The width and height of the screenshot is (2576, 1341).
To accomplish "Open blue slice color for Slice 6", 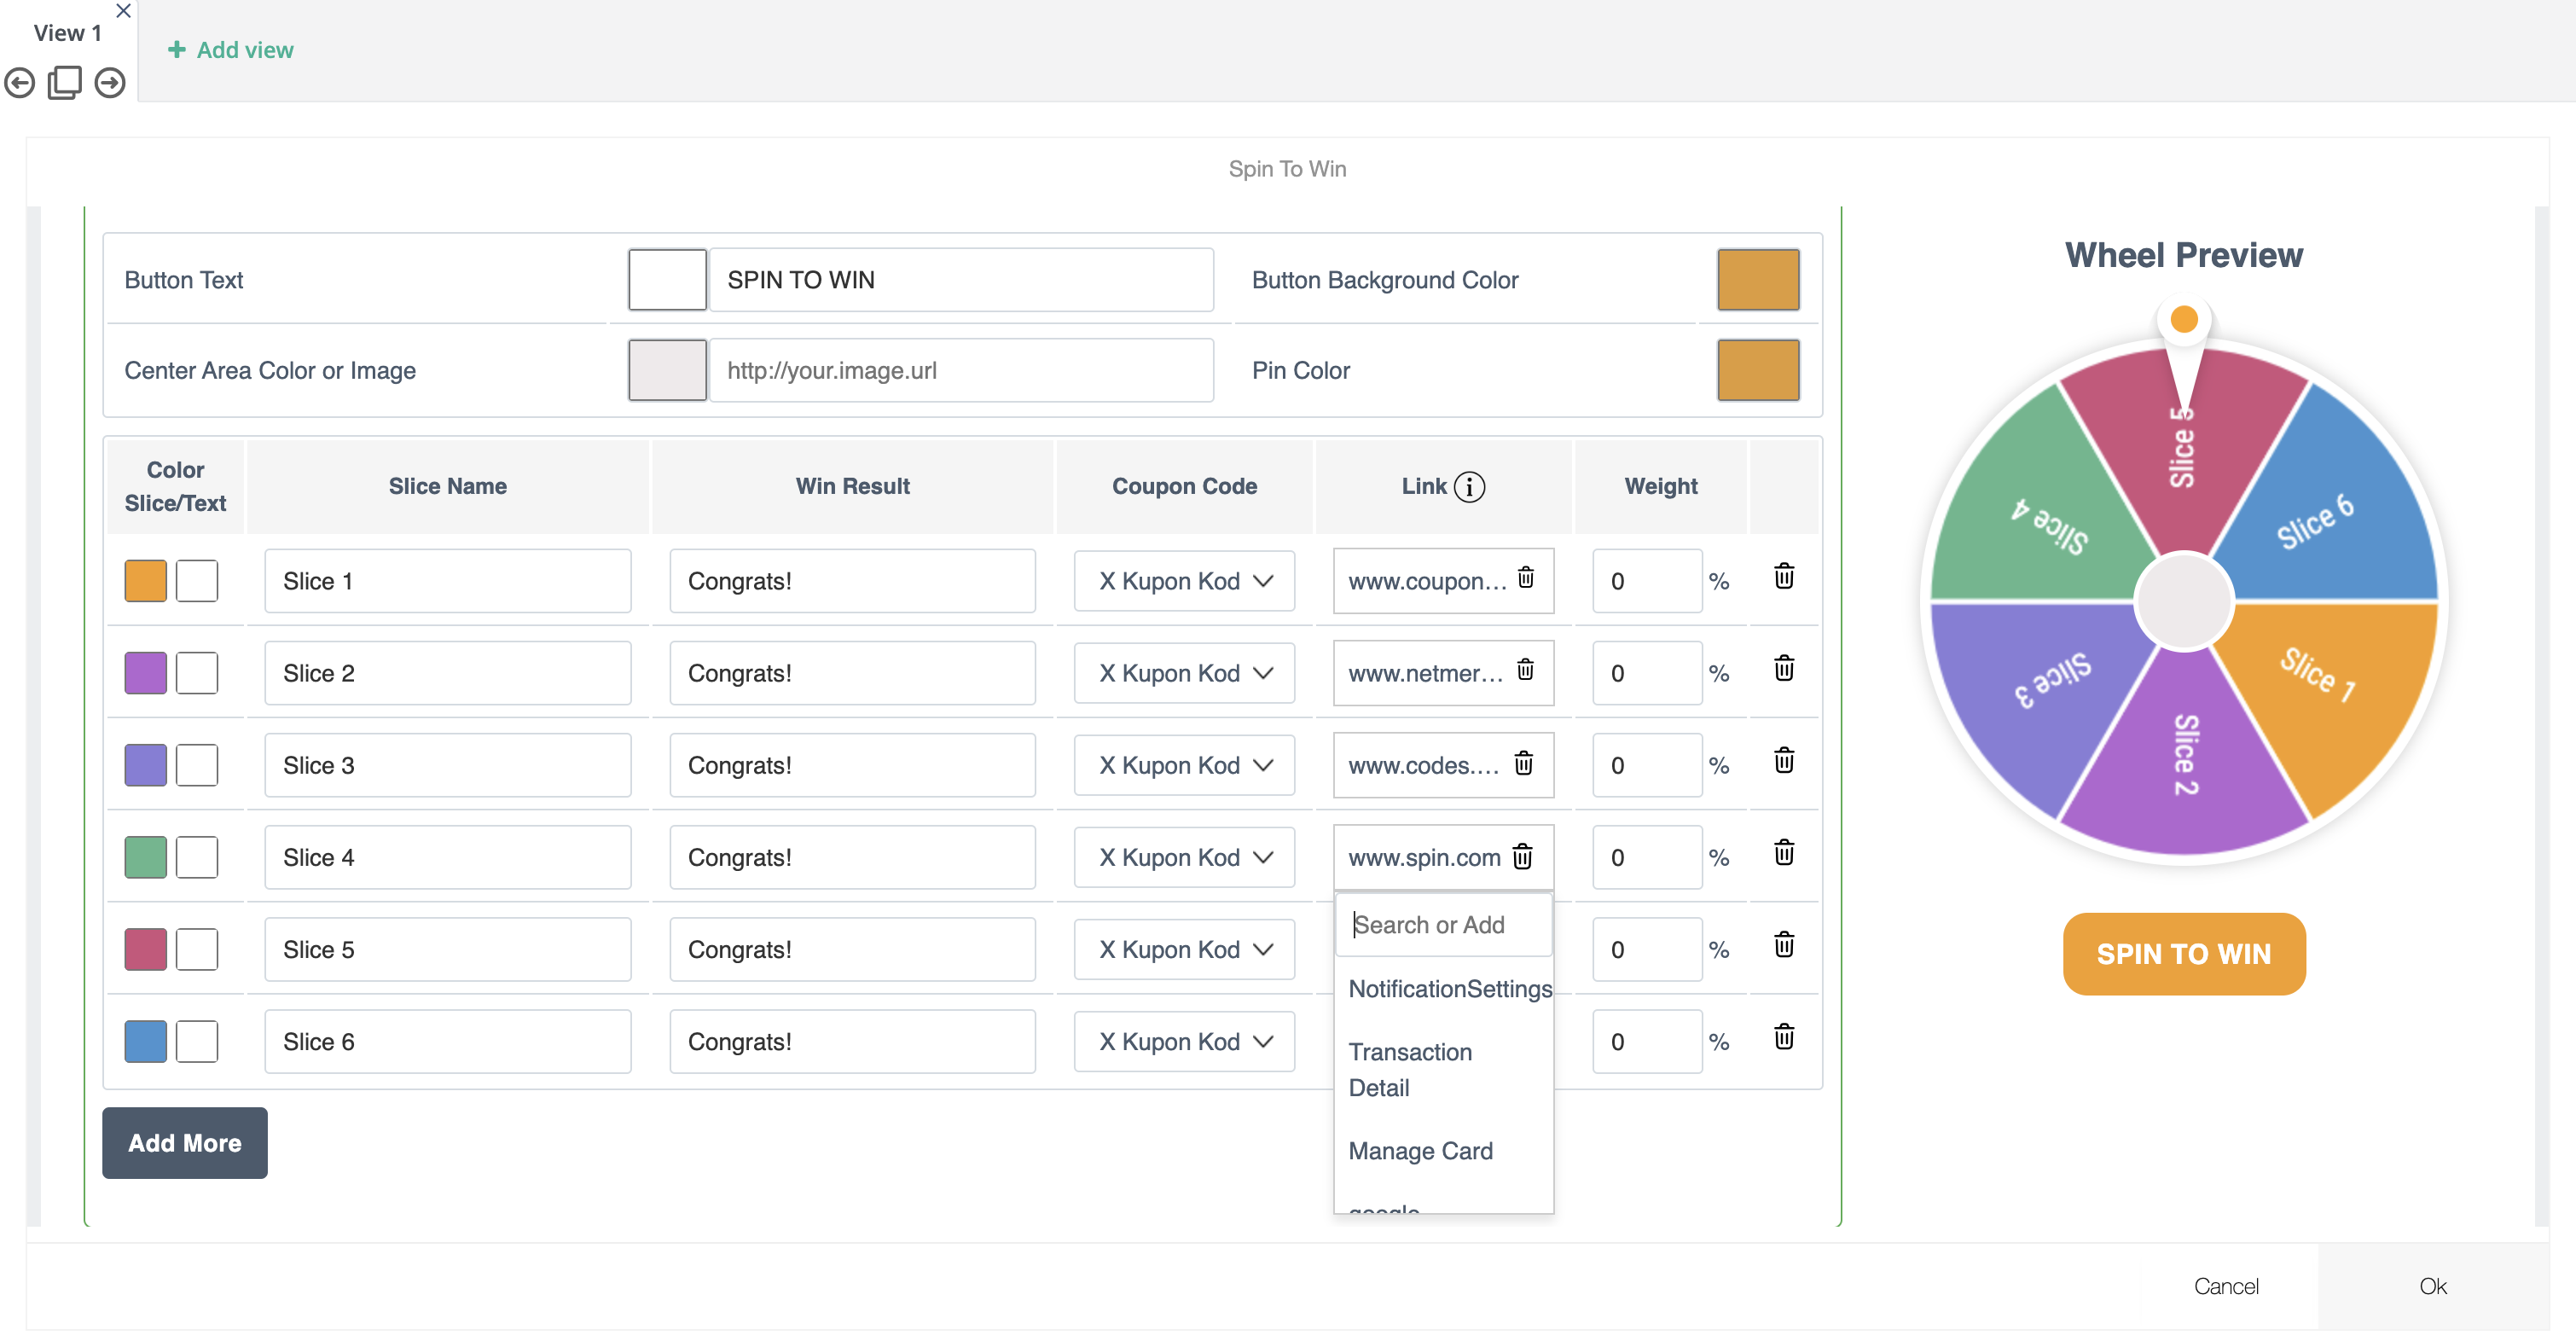I will pyautogui.click(x=146, y=1041).
